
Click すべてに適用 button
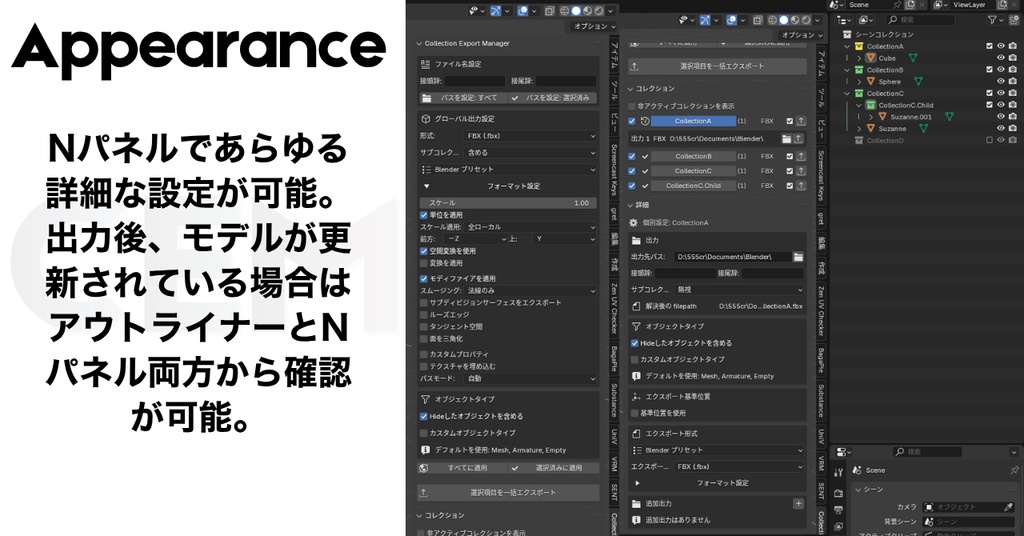click(462, 468)
